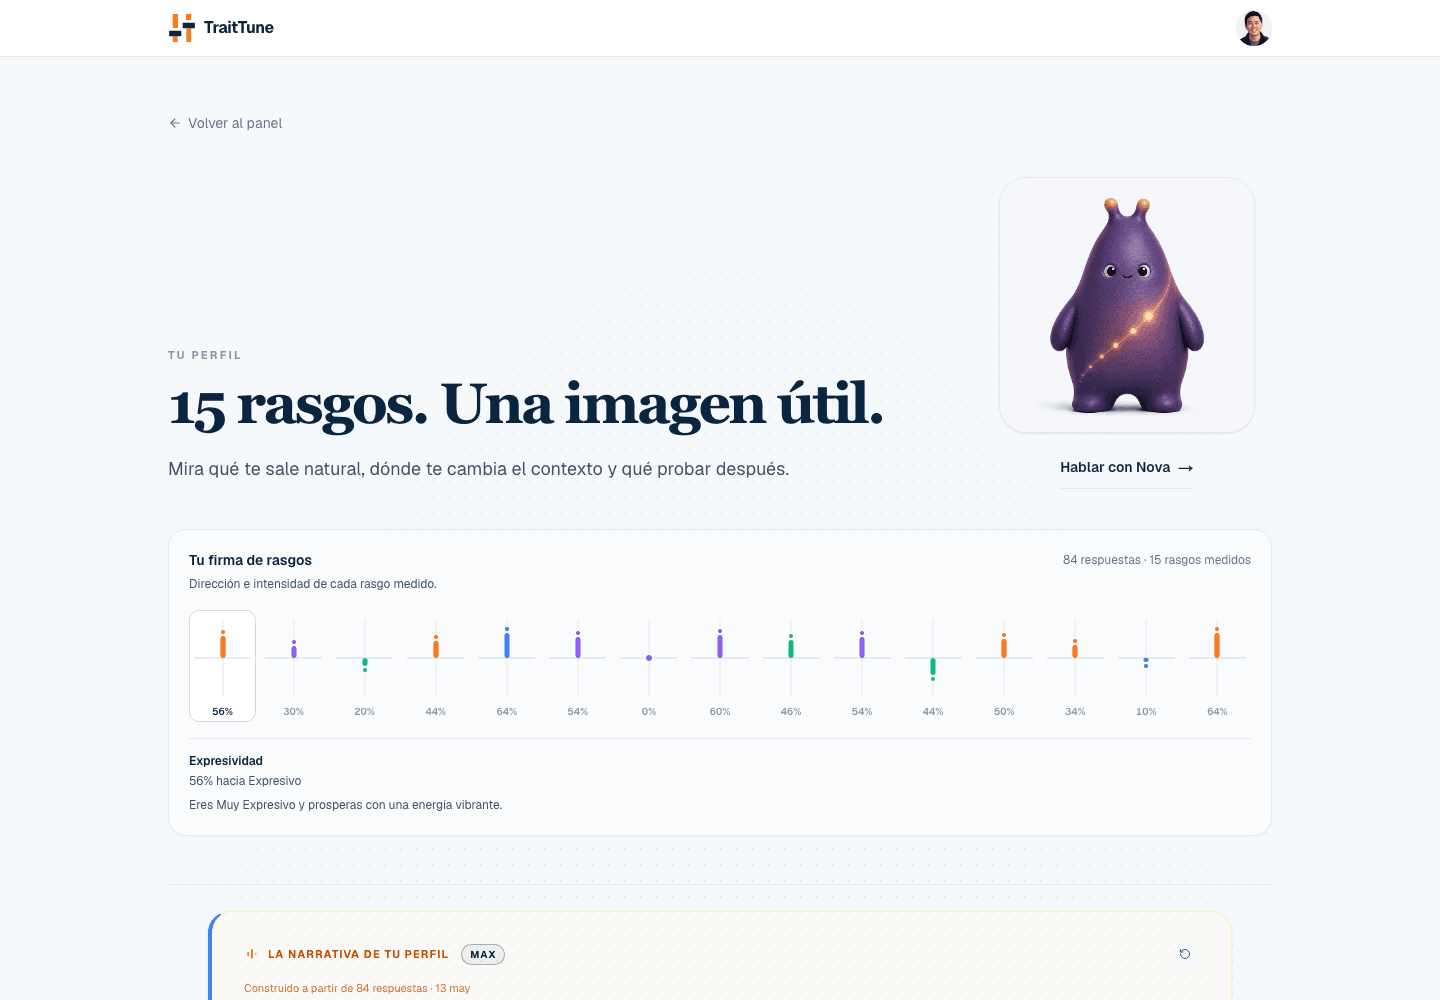Image resolution: width=1440 pixels, height=1000 pixels.
Task: Click '56% hacia Expresivo' text
Action: (x=245, y=781)
